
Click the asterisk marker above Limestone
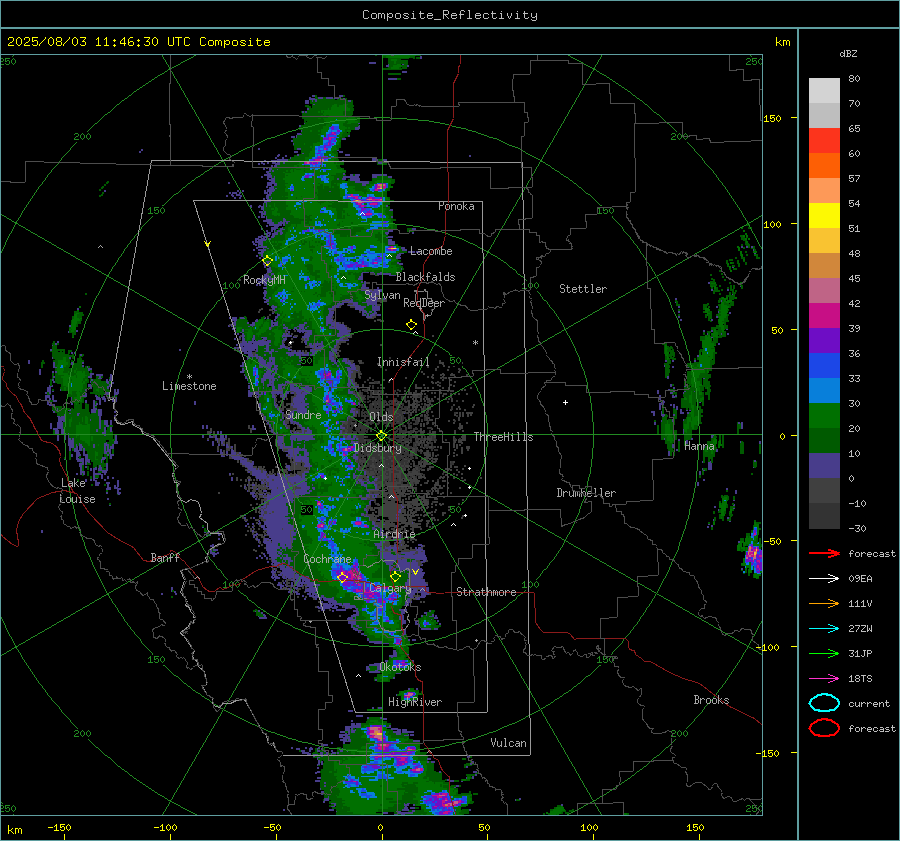pyautogui.click(x=189, y=377)
